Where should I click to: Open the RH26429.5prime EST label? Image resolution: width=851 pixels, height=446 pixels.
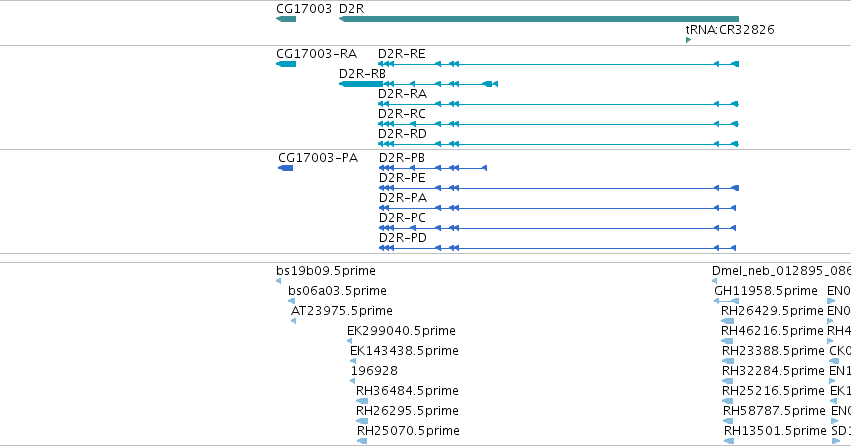pos(772,311)
